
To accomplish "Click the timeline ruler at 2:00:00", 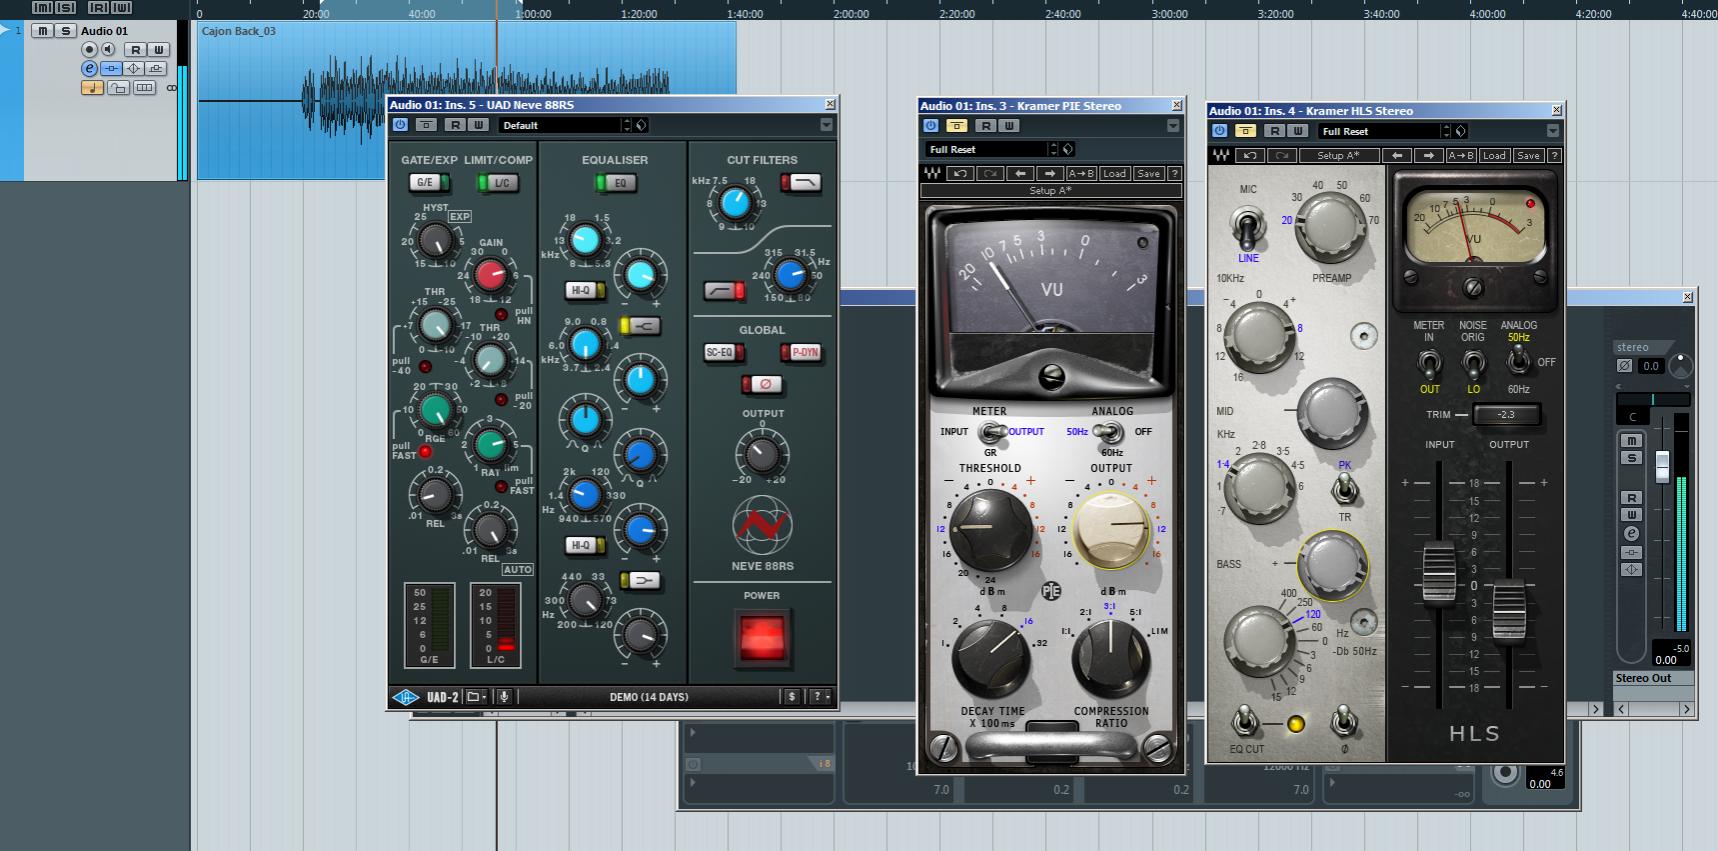I will point(851,14).
